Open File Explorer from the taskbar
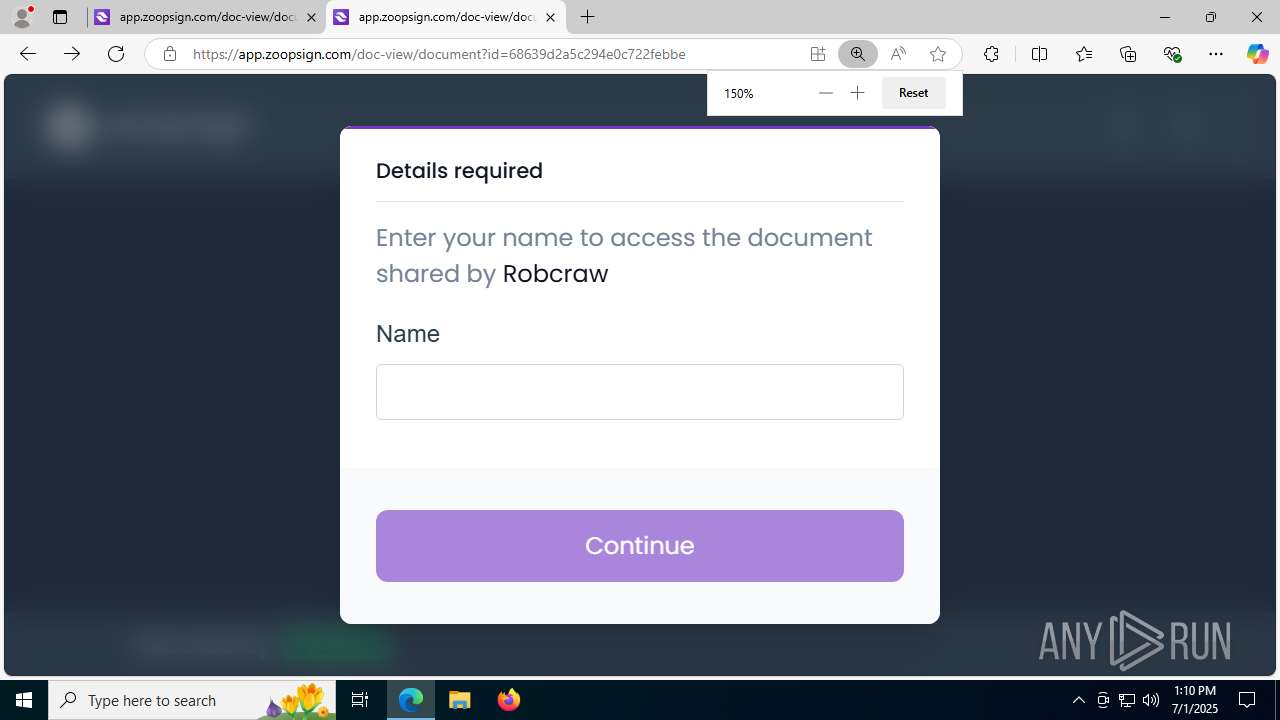Image resolution: width=1280 pixels, height=720 pixels. (460, 700)
